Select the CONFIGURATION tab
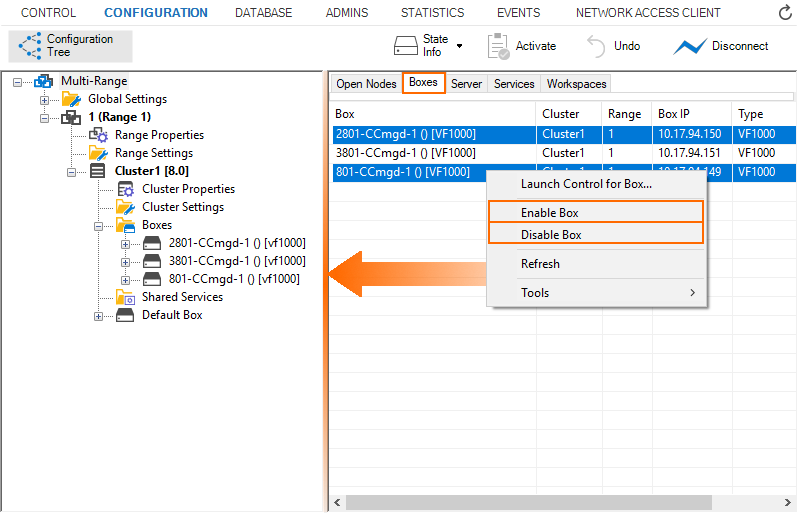797x513 pixels. pos(156,13)
